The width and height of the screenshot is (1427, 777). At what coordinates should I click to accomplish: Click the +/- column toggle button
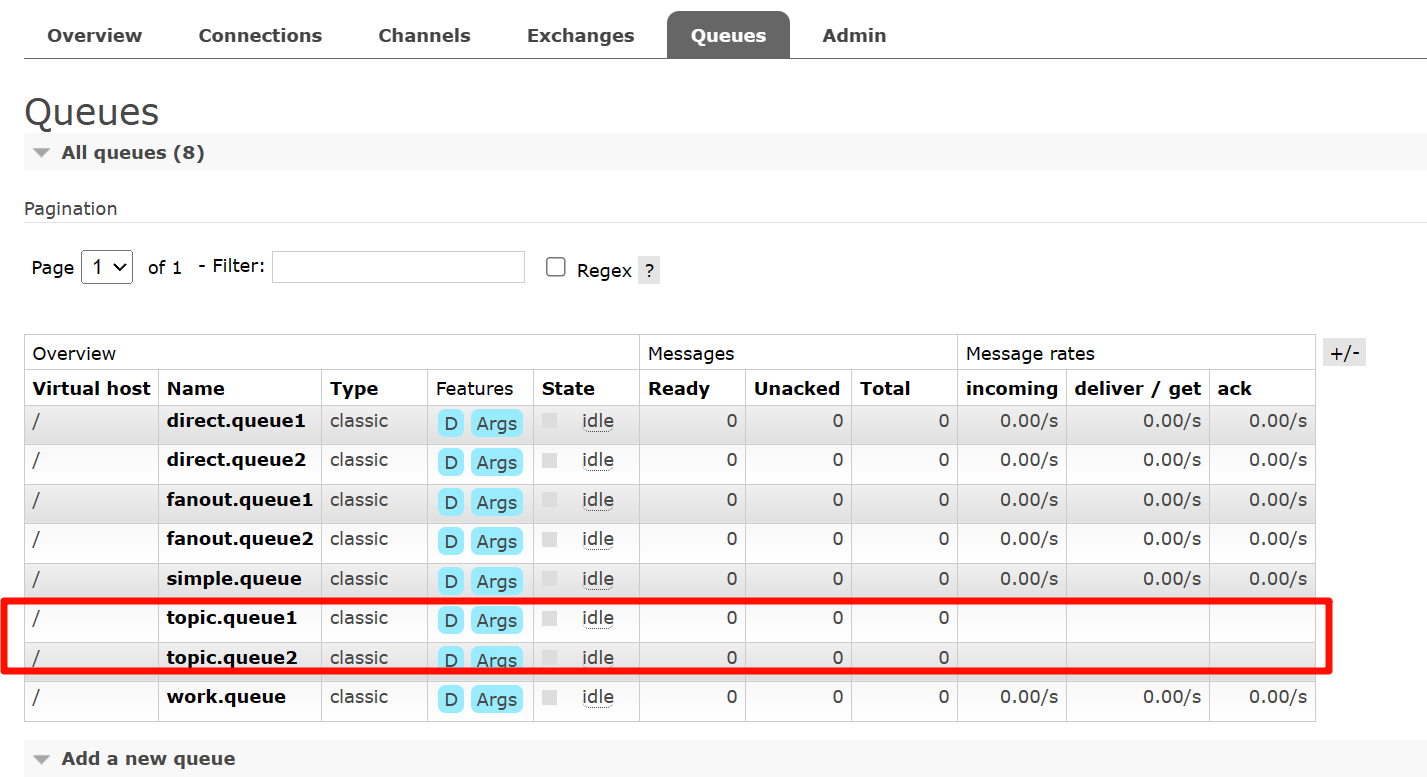tap(1344, 353)
